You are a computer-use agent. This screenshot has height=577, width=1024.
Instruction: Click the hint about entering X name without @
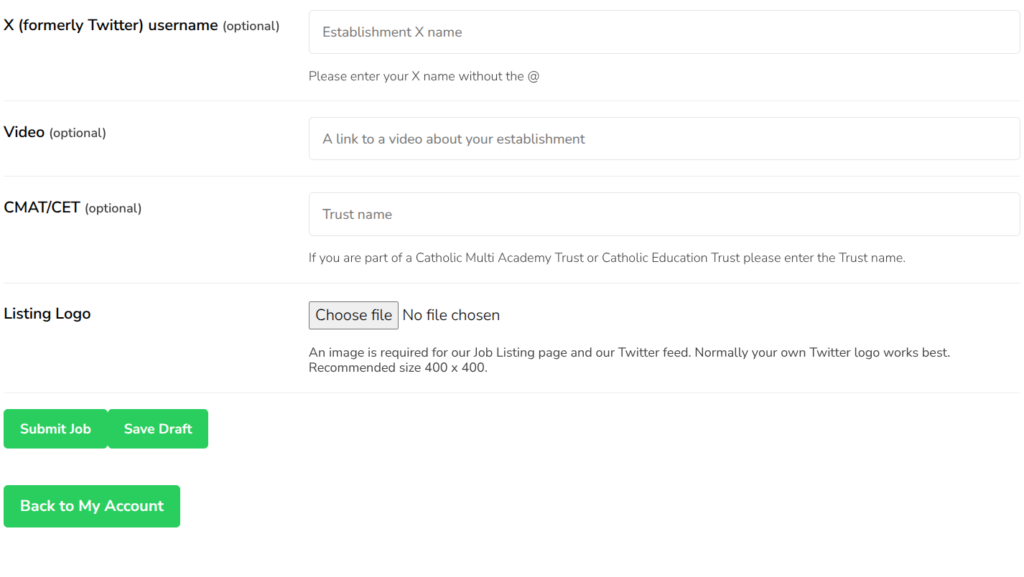click(424, 76)
